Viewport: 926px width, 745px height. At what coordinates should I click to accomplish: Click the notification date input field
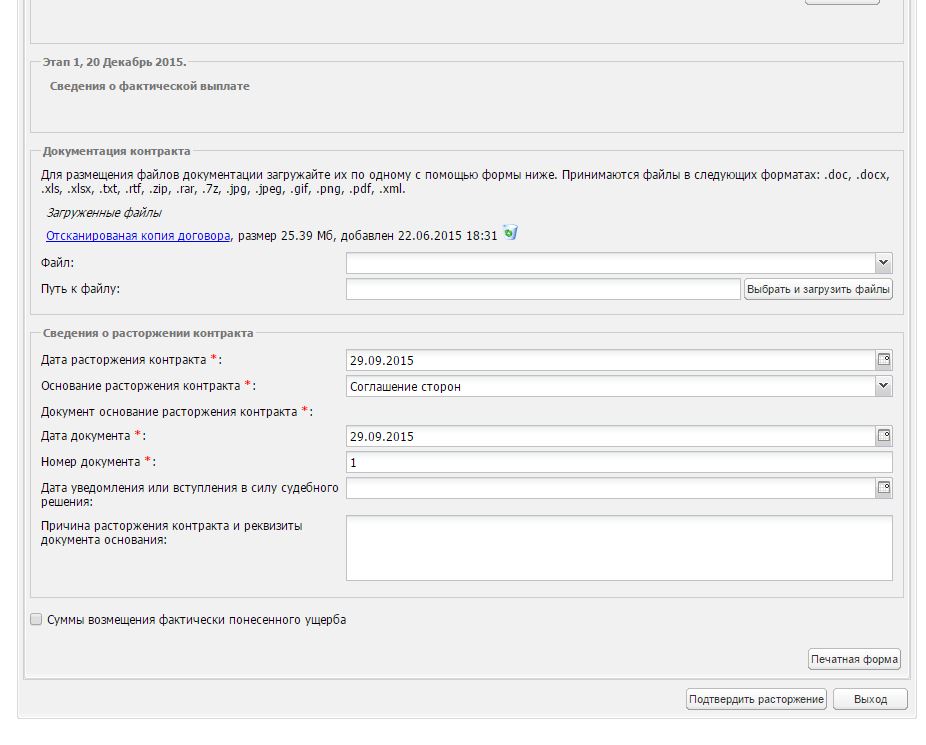611,488
